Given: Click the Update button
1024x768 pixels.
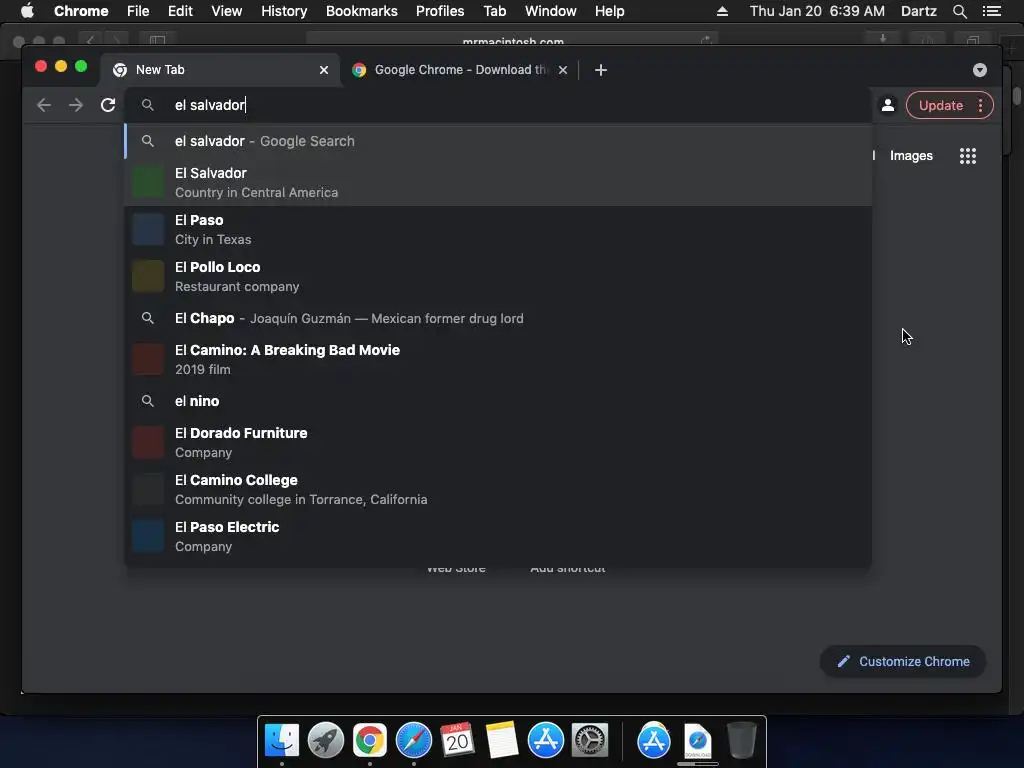Looking at the screenshot, I should 940,105.
